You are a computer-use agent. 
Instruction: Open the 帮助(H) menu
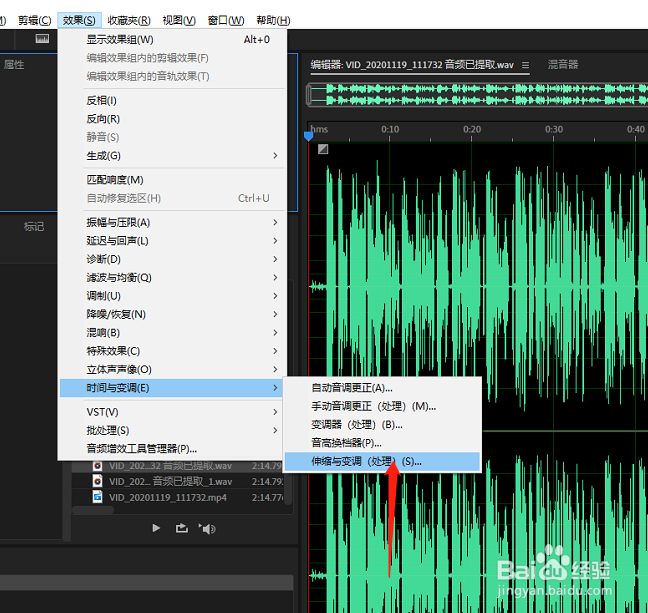click(x=273, y=20)
